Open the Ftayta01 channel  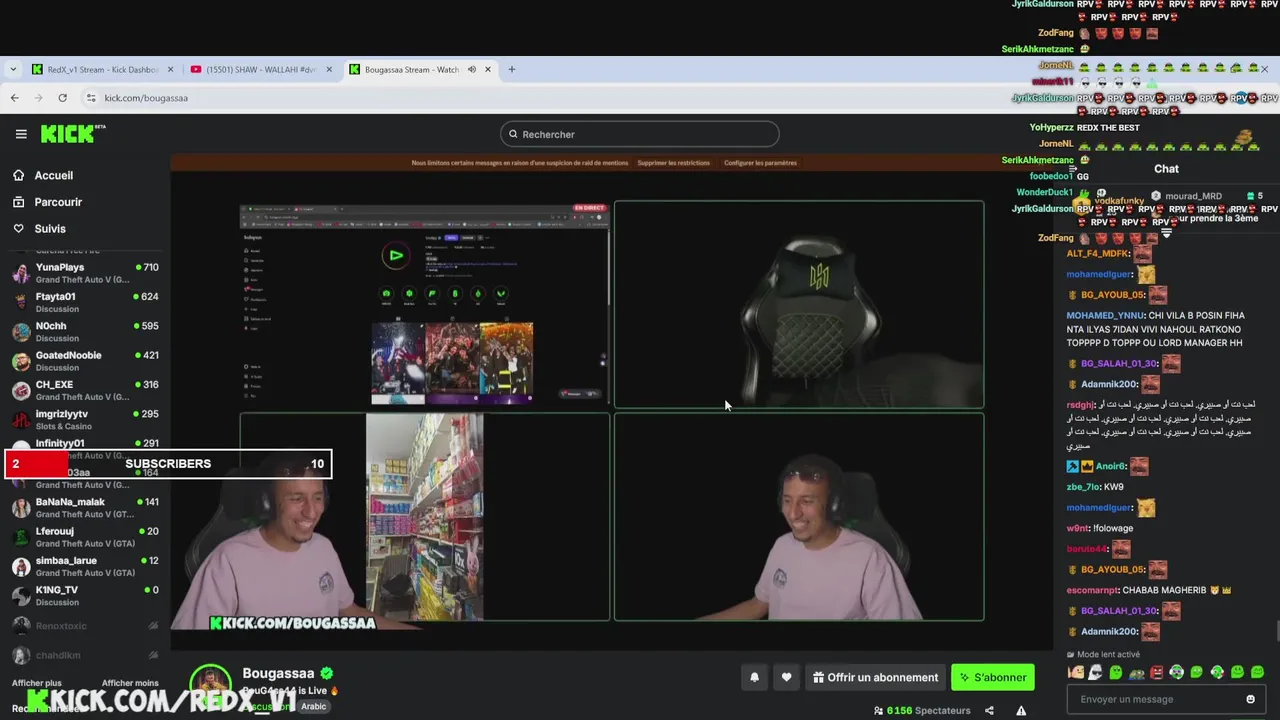tap(84, 302)
